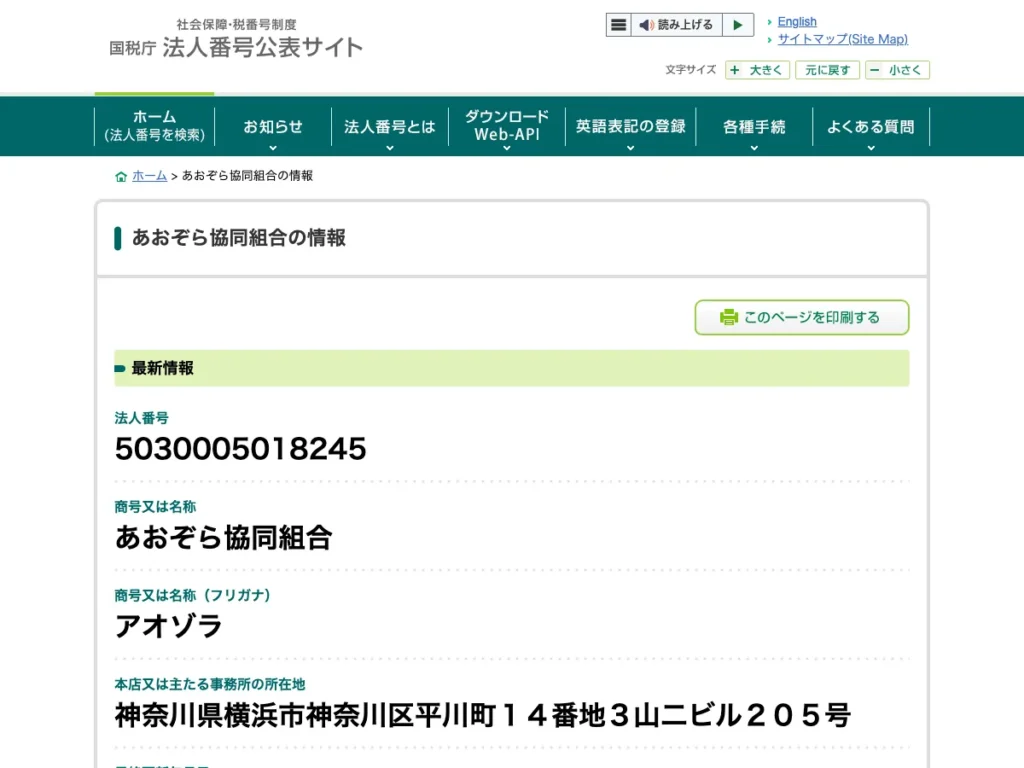Click the あおぞら協同組合の情報 page heading
The height and width of the screenshot is (768, 1024).
coord(239,238)
